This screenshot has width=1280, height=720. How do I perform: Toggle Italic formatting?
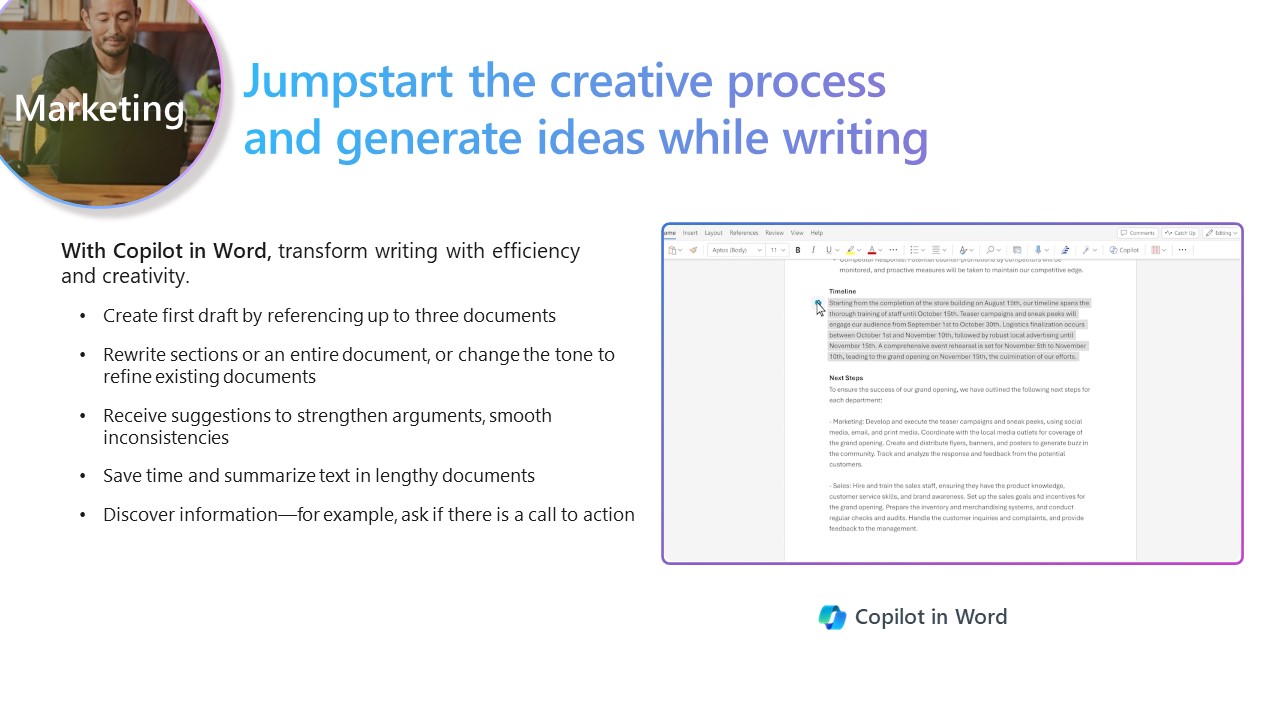(x=813, y=250)
